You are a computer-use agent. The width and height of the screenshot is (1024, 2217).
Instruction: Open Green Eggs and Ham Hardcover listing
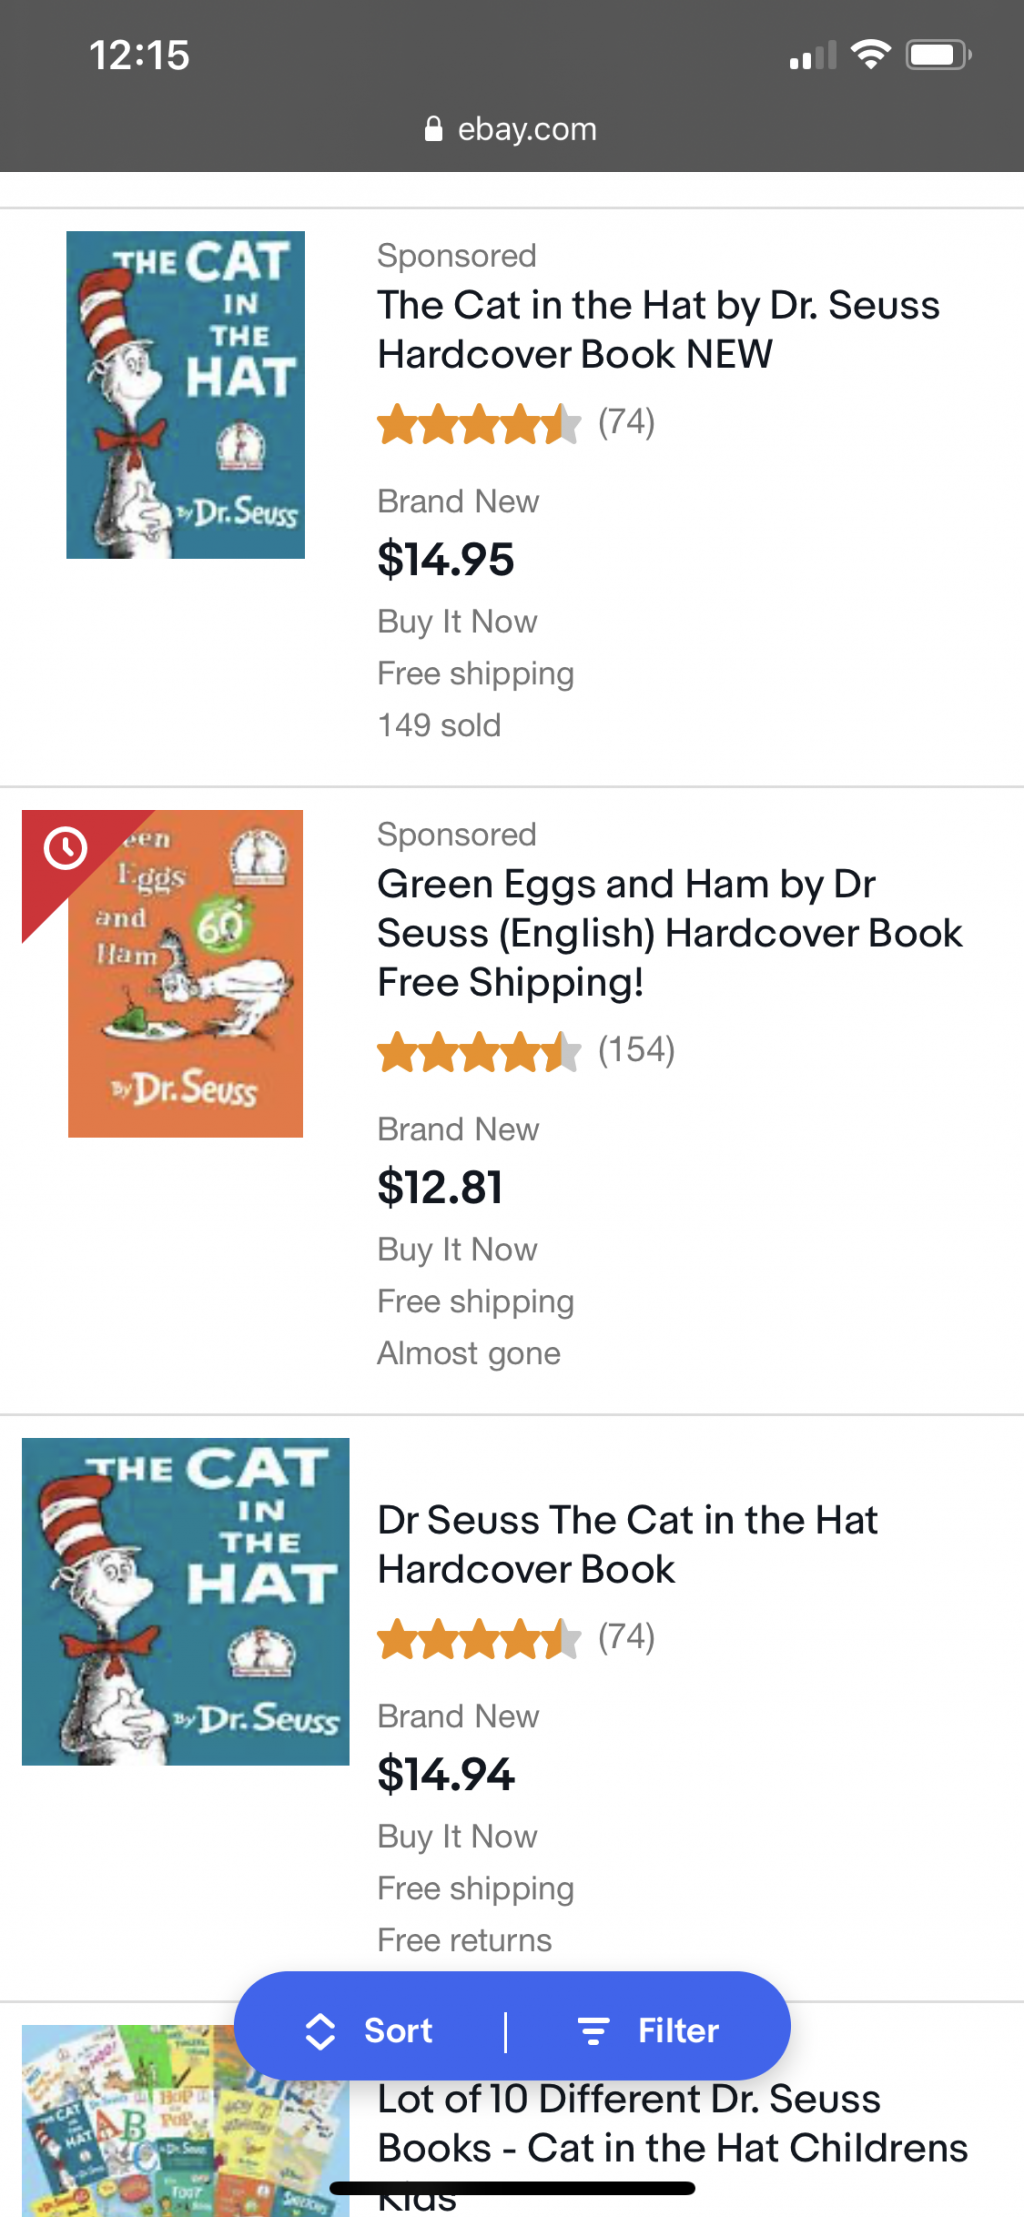(668, 933)
